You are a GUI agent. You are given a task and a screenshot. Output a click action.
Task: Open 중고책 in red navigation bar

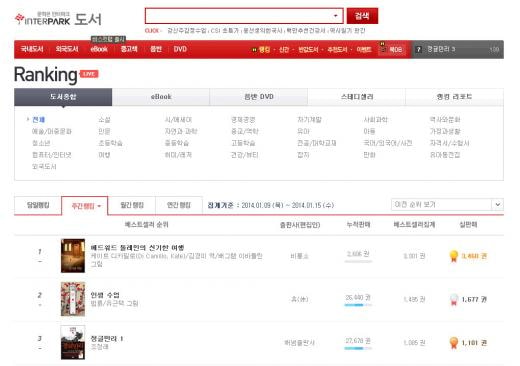click(129, 49)
